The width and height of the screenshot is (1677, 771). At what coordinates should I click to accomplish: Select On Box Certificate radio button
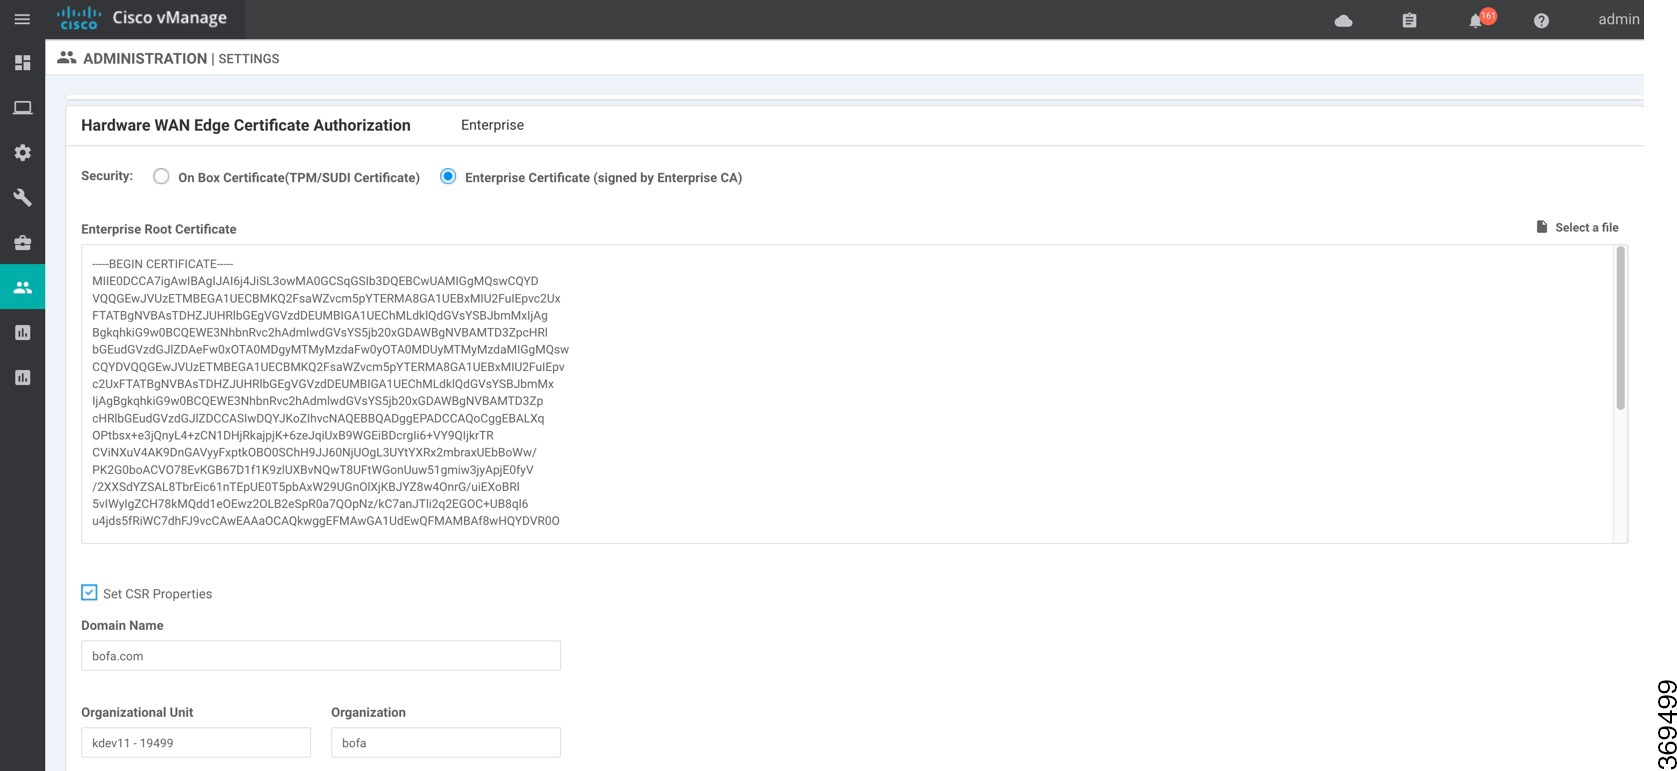pos(161,176)
